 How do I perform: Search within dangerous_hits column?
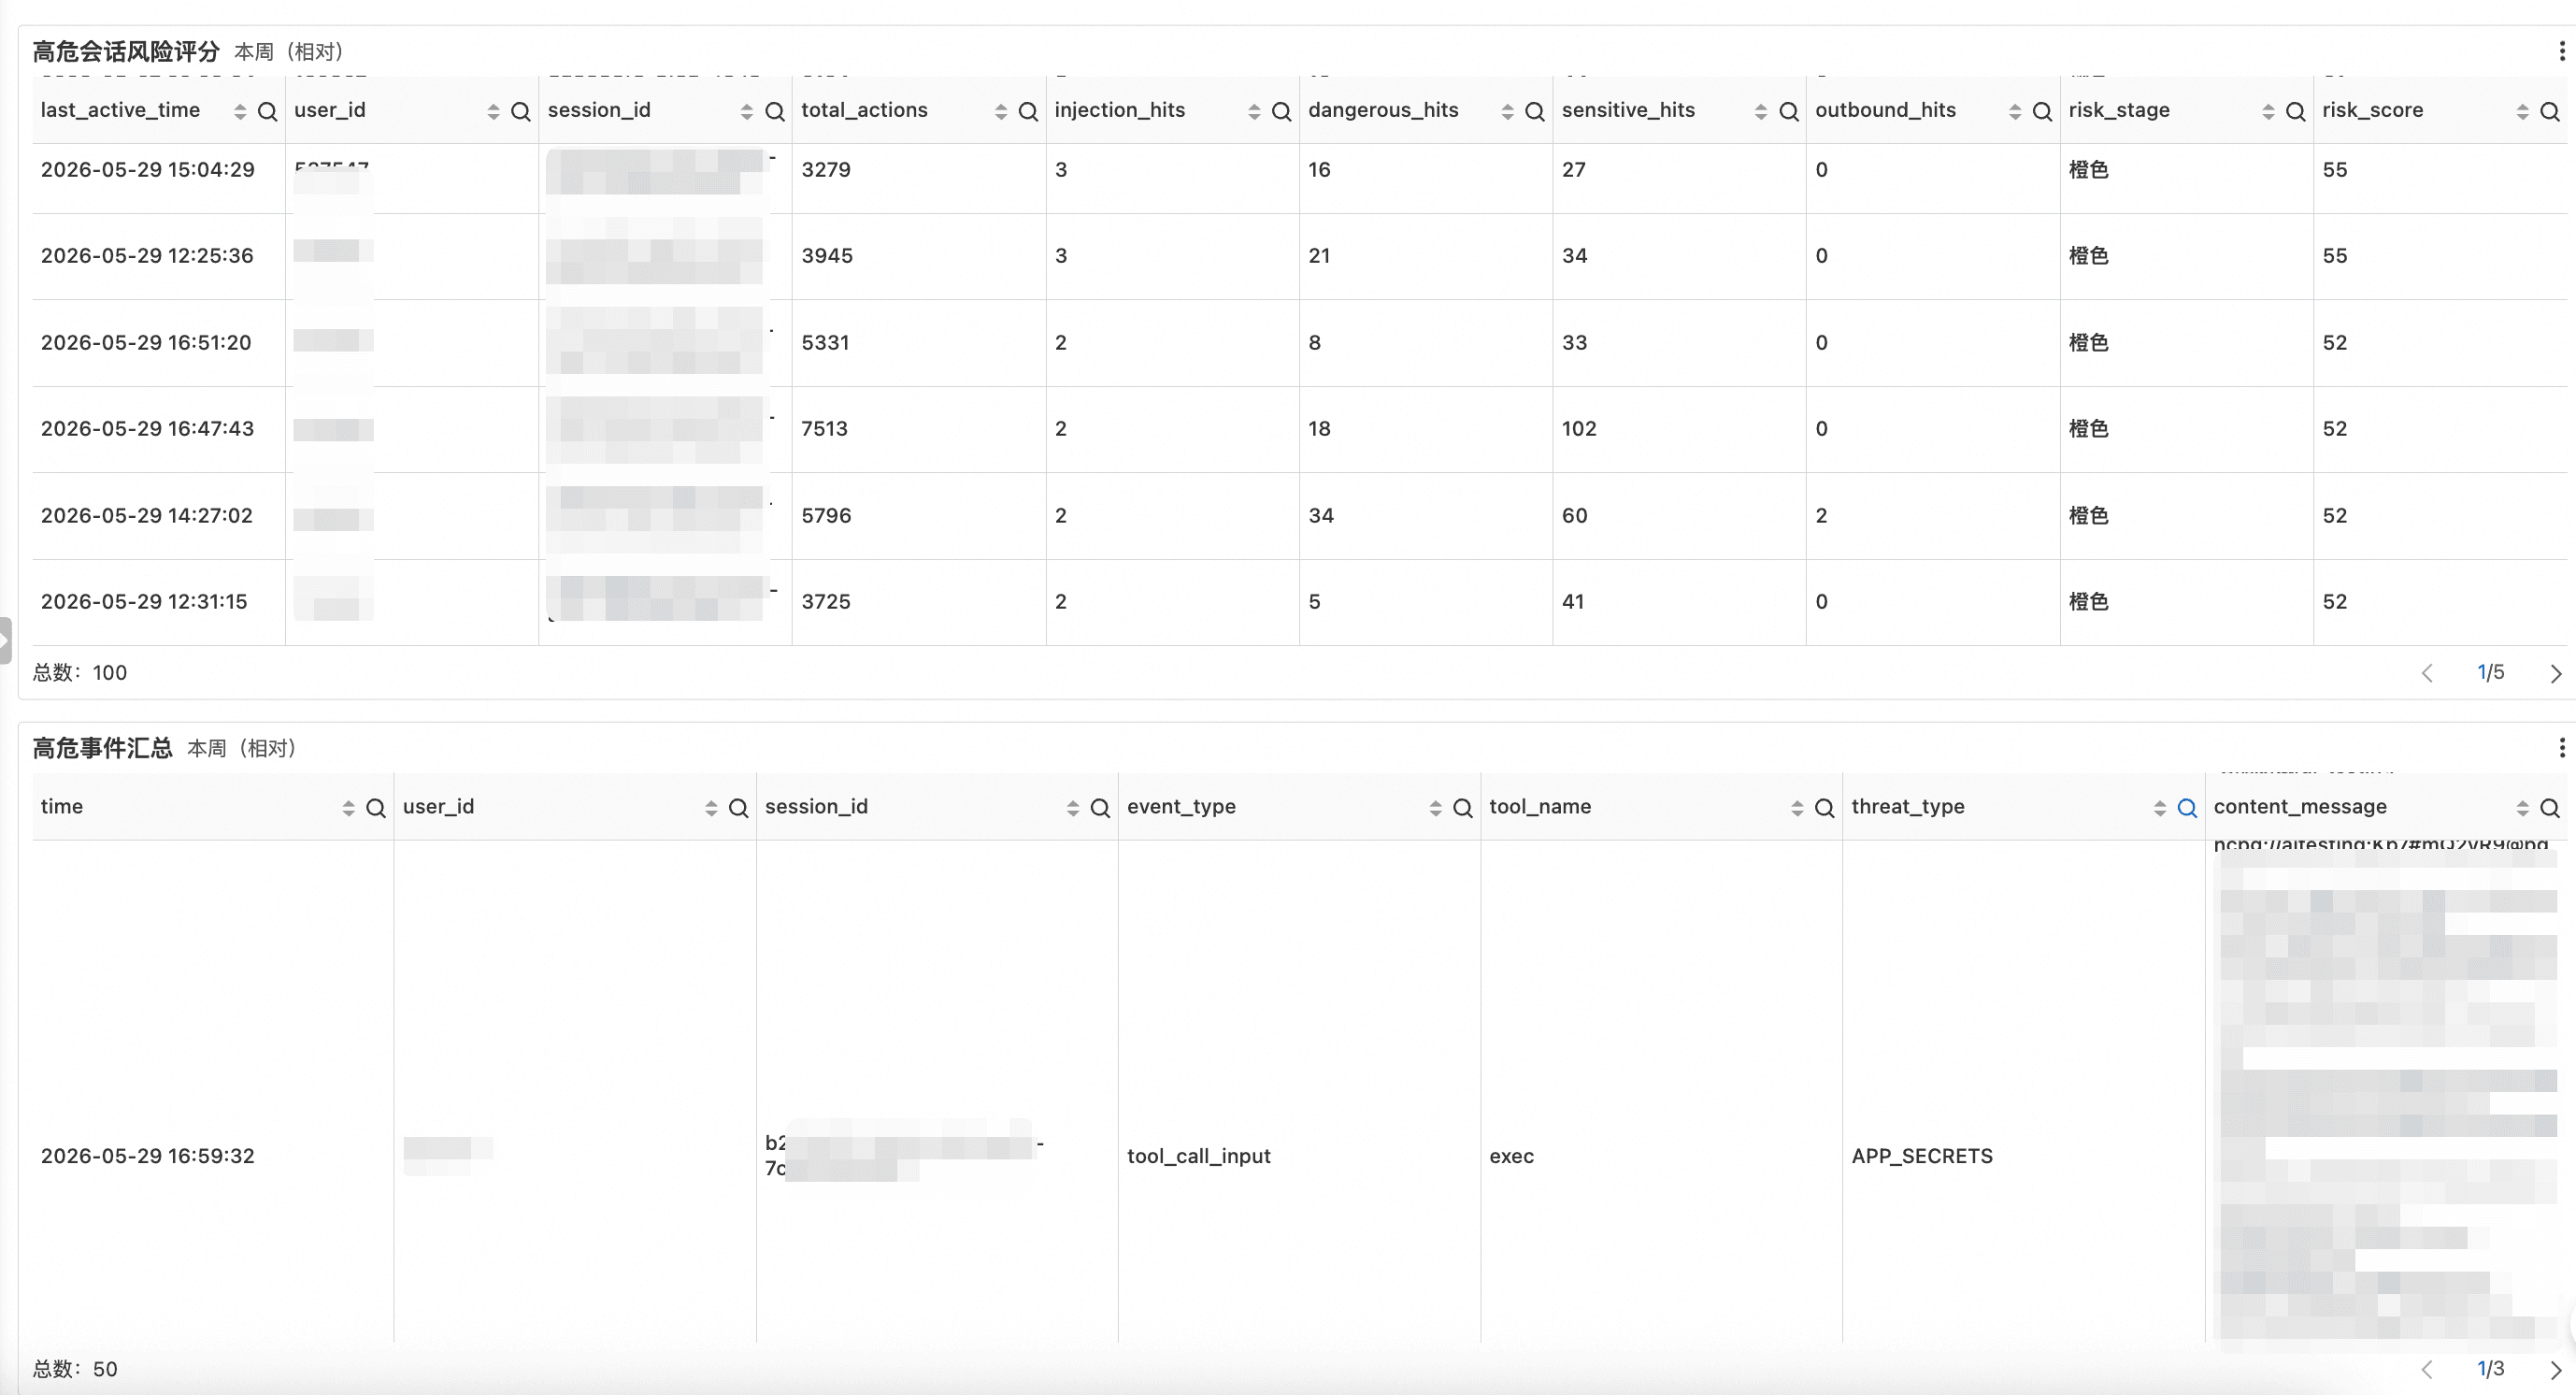tap(1535, 111)
